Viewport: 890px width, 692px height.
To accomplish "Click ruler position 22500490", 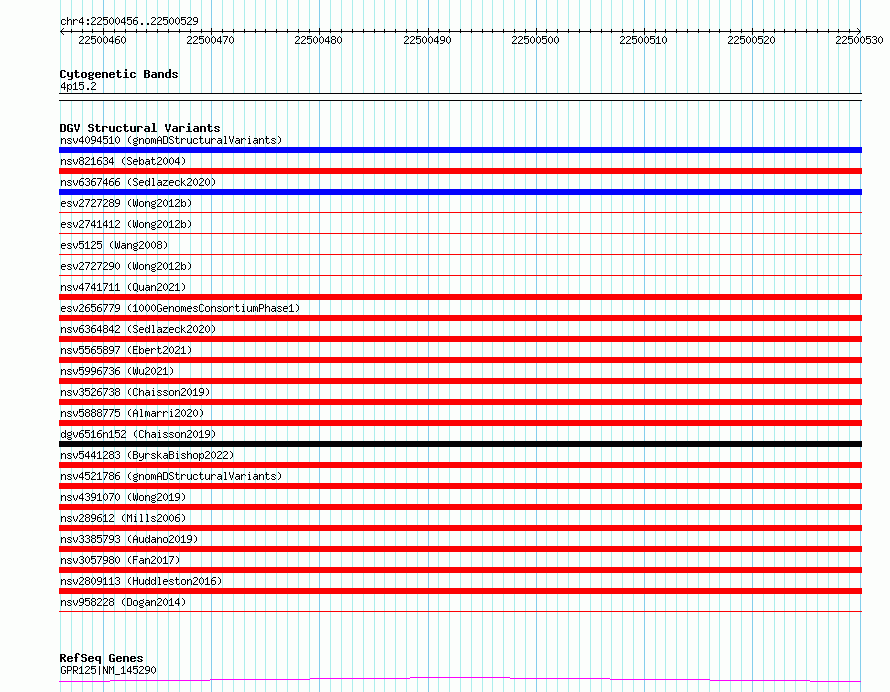I will (427, 40).
